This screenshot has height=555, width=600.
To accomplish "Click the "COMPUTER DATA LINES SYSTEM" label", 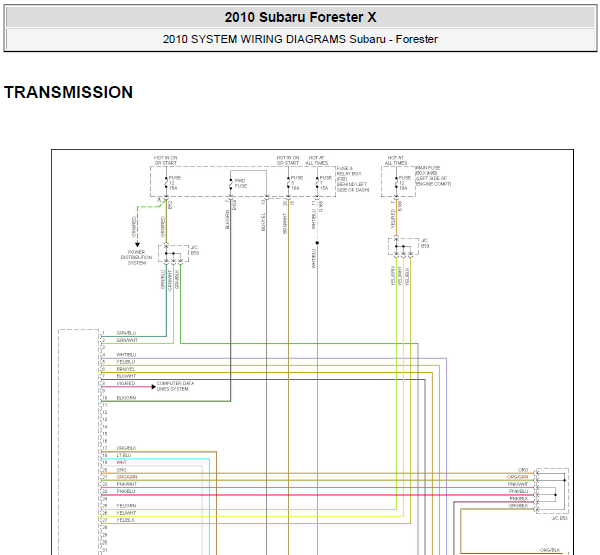I will pos(175,386).
